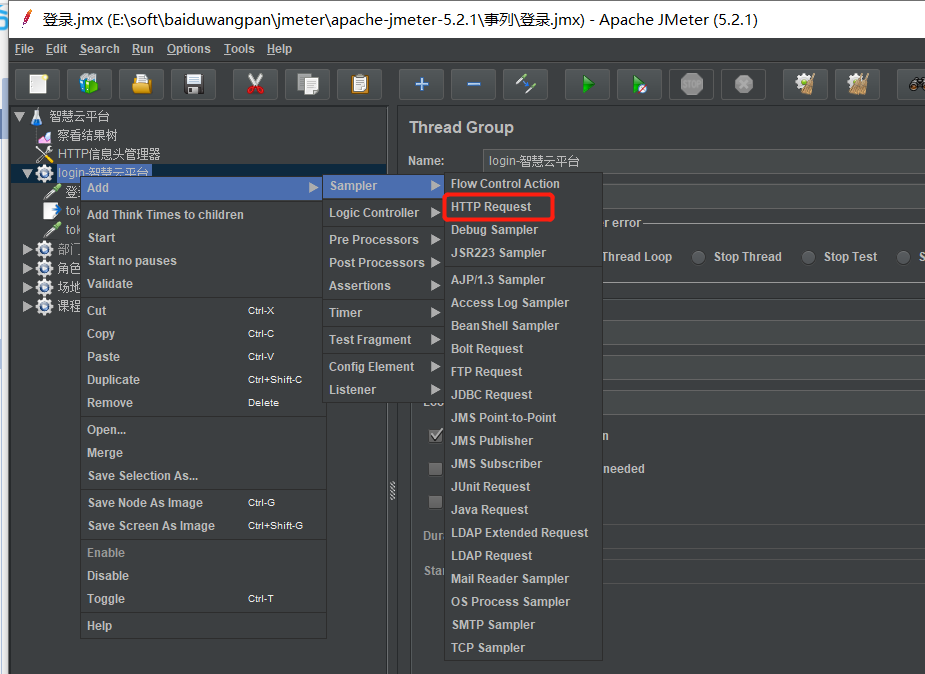Expand the 课程 thread group node
Image resolution: width=925 pixels, height=674 pixels.
coord(27,306)
